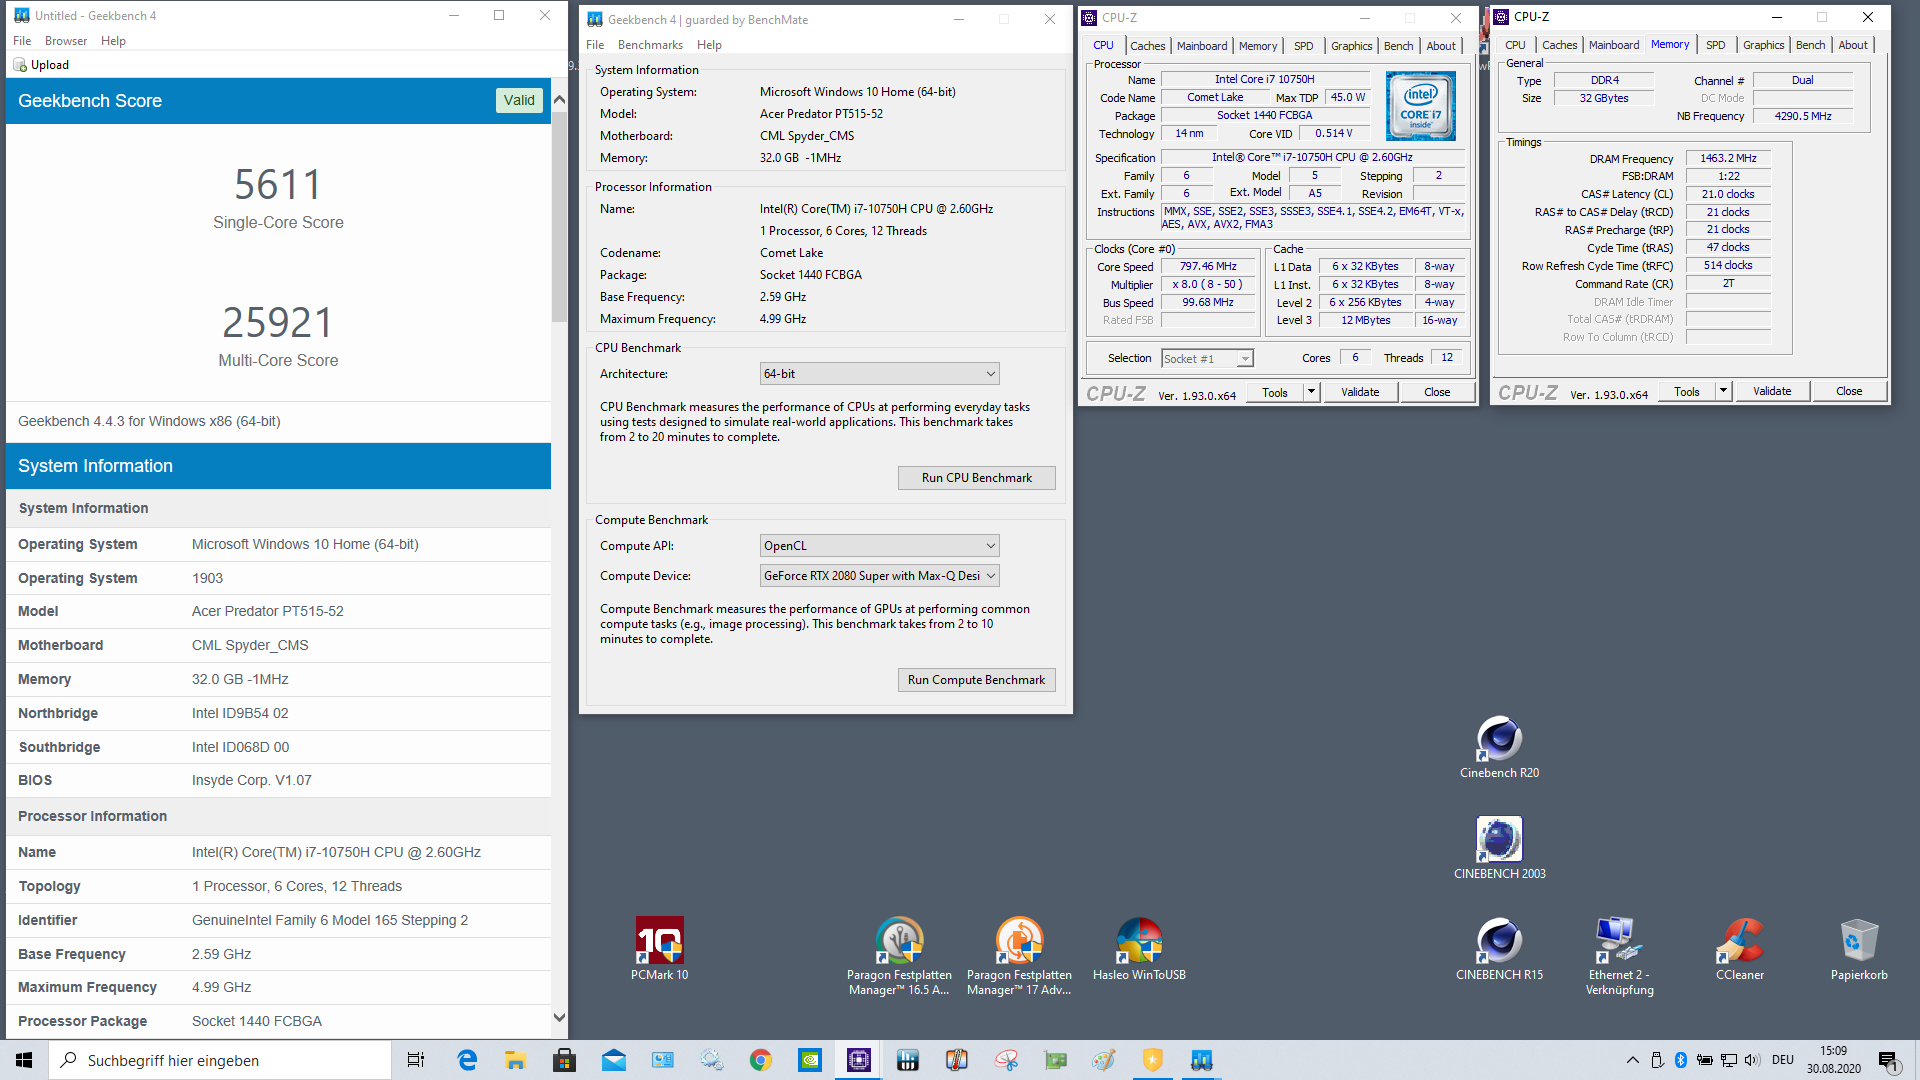
Task: Click the Valid badge on Geekbench Score
Action: click(519, 100)
